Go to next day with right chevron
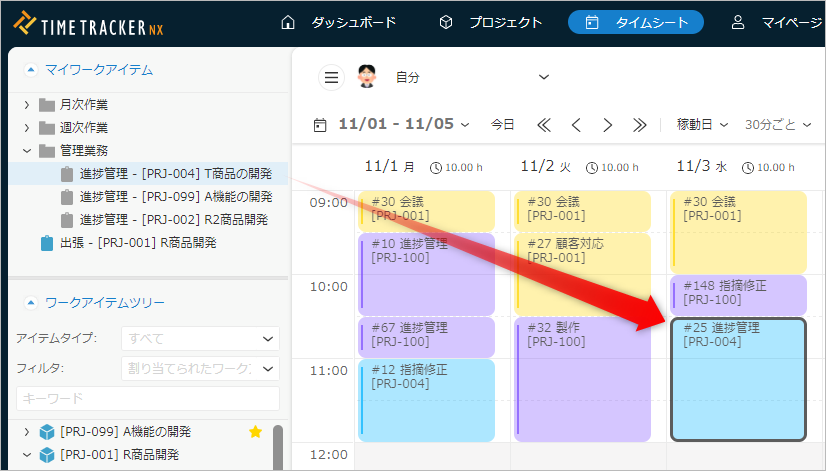This screenshot has width=826, height=471. pos(608,125)
